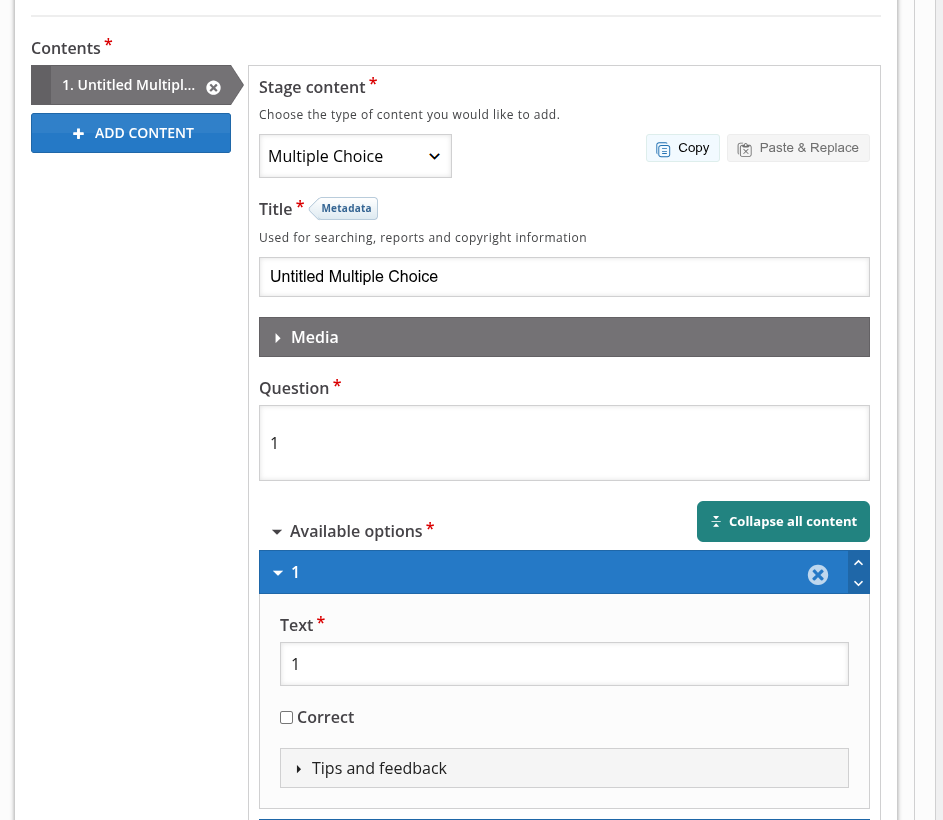The height and width of the screenshot is (820, 943).
Task: Open the Title Metadata button
Action: coord(344,208)
